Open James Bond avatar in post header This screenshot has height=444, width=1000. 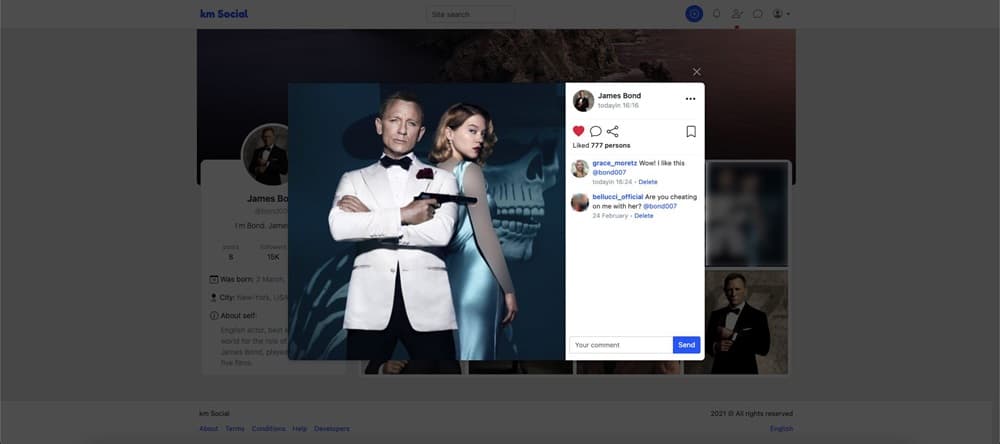[583, 100]
